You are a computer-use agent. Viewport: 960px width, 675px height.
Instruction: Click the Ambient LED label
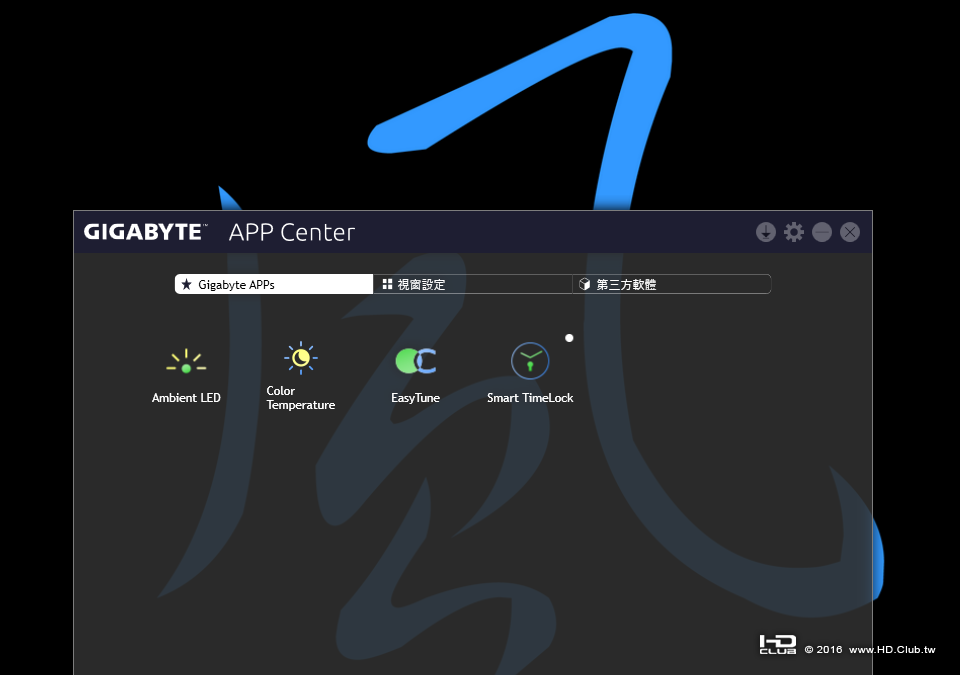(x=186, y=398)
